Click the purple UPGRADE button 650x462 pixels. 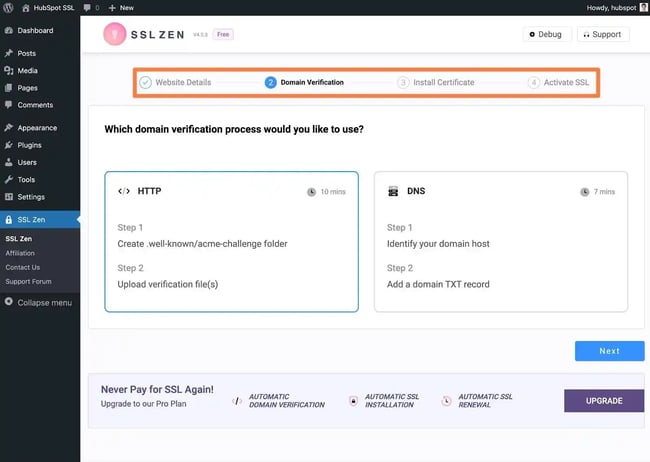pyautogui.click(x=604, y=401)
